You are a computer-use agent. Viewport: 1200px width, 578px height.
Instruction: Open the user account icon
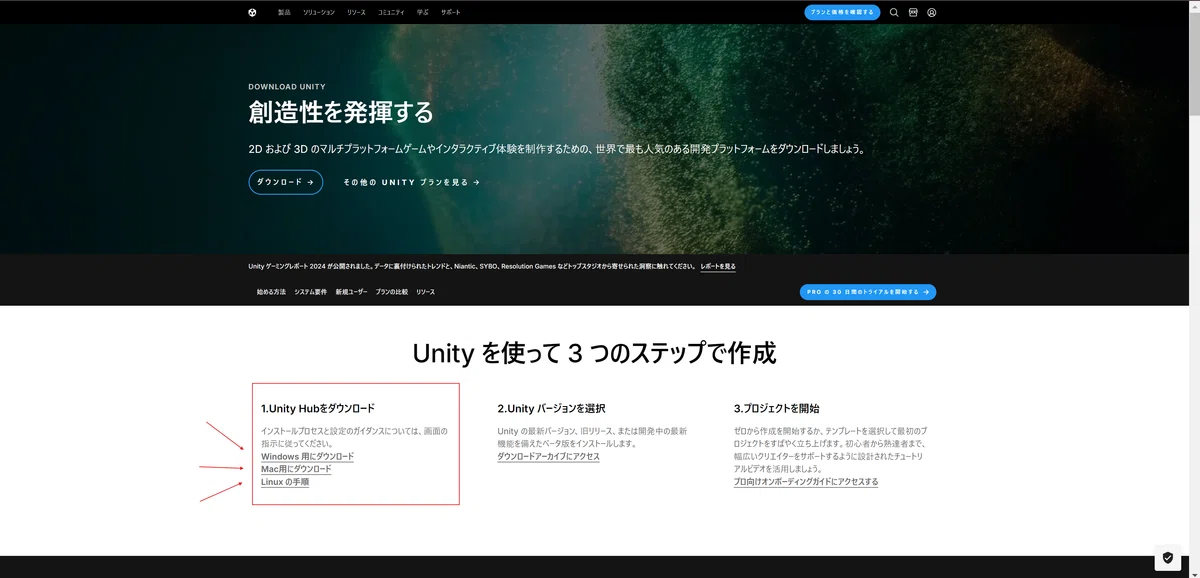click(932, 13)
